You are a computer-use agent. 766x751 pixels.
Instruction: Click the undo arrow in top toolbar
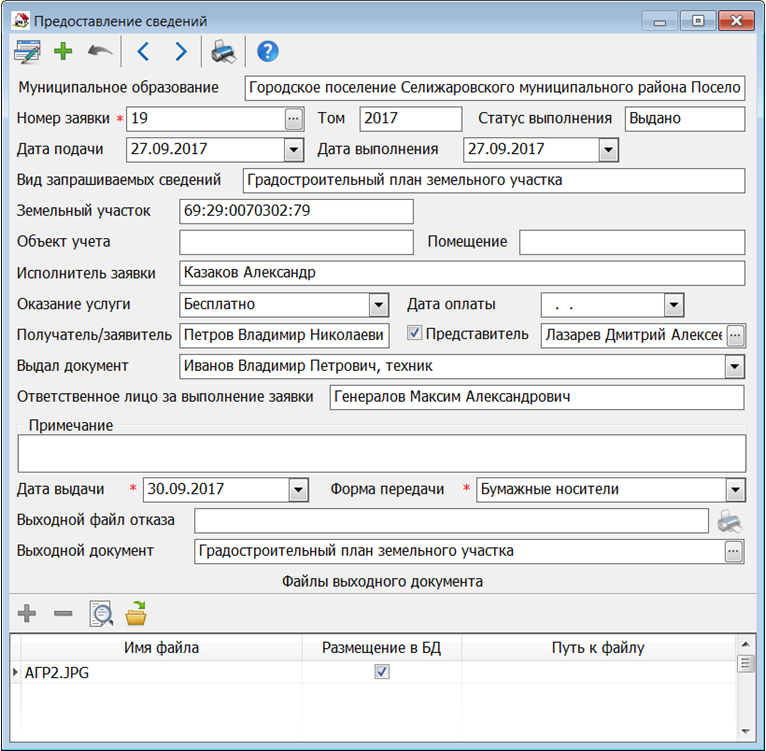pyautogui.click(x=99, y=52)
